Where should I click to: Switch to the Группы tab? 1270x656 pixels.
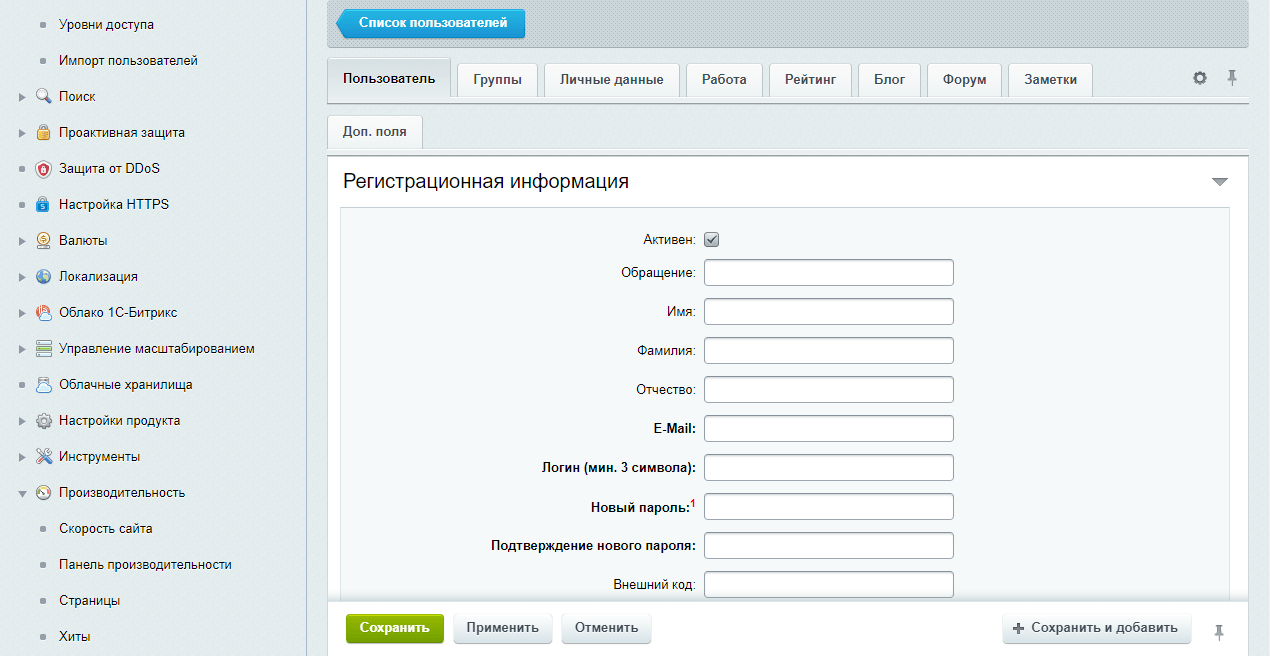click(x=497, y=80)
